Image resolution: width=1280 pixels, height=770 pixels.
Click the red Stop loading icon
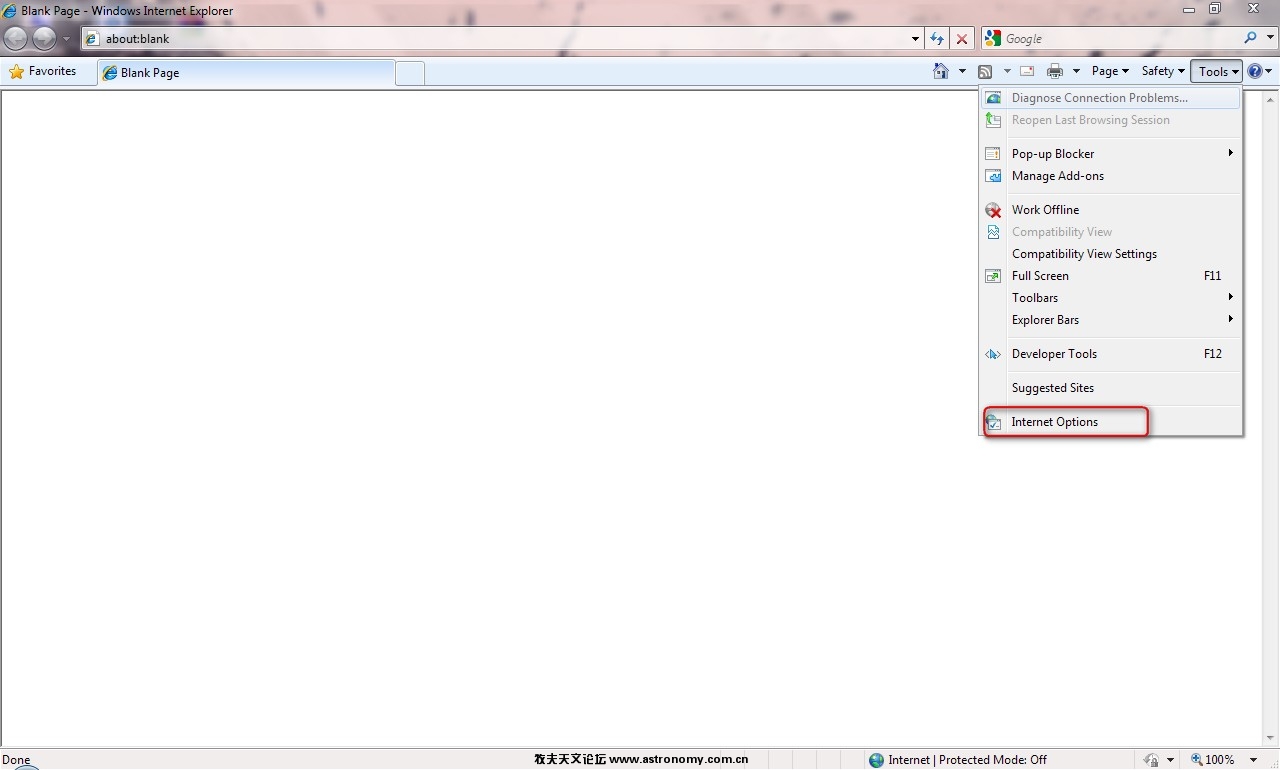pos(962,39)
